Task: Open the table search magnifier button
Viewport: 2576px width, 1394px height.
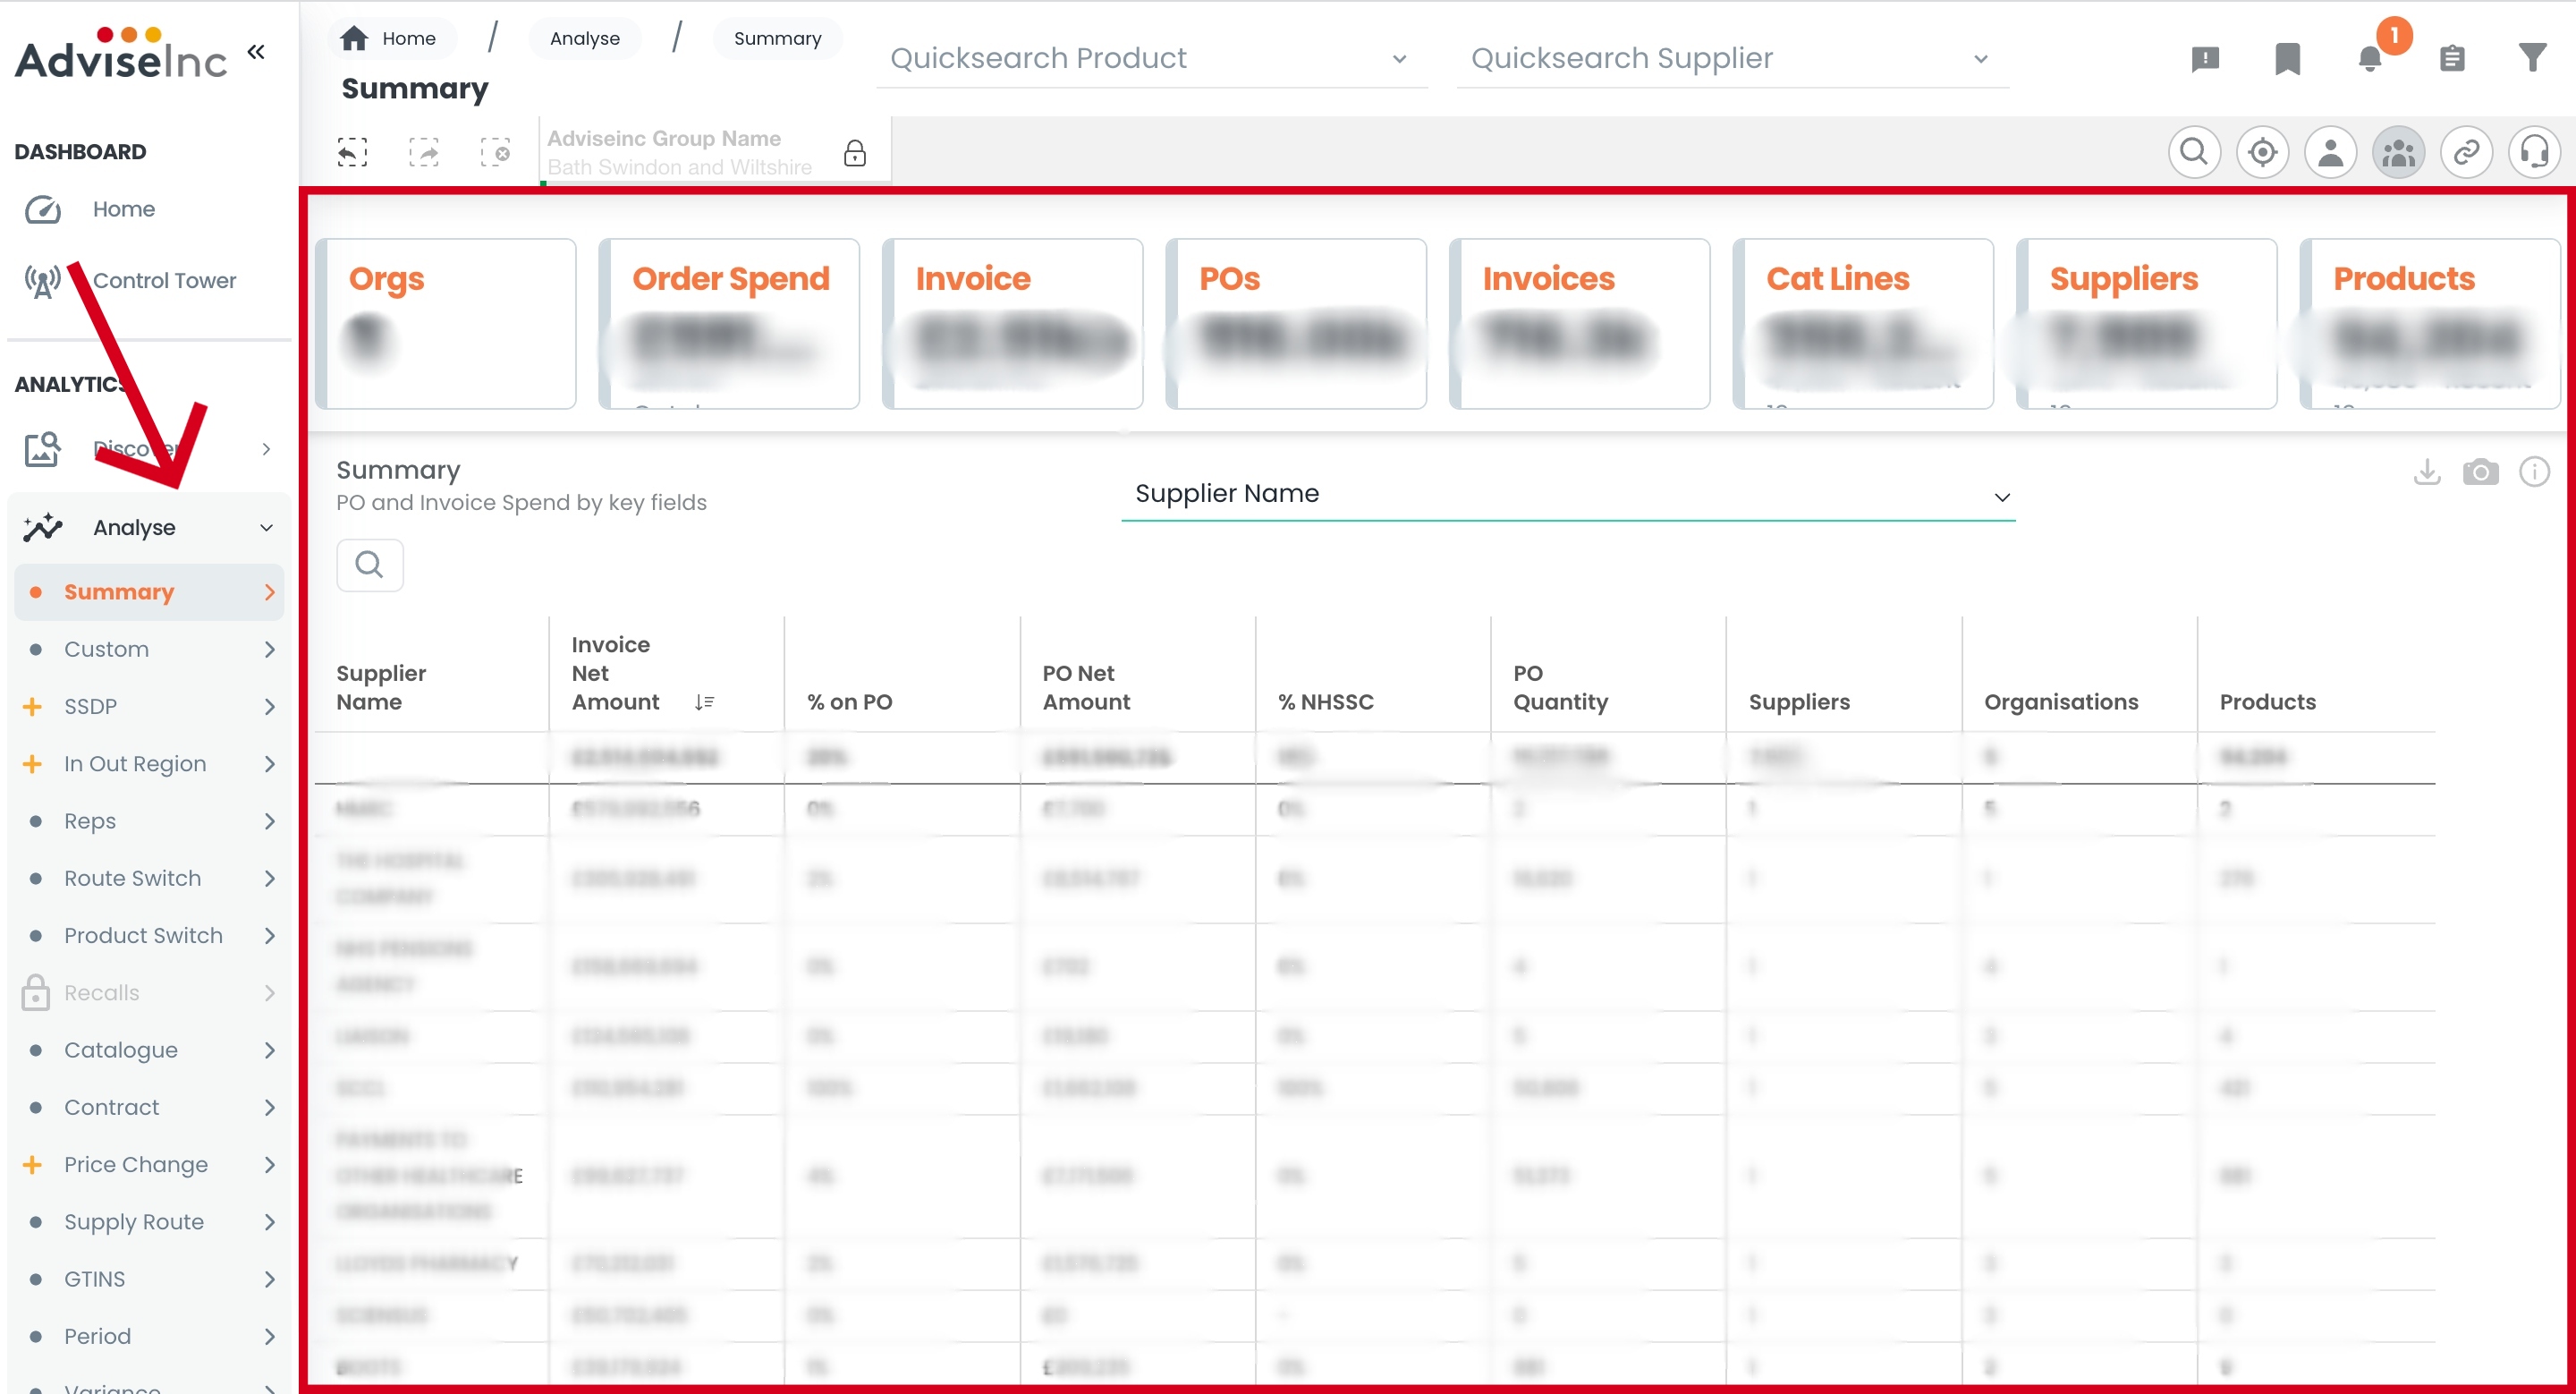Action: (369, 565)
